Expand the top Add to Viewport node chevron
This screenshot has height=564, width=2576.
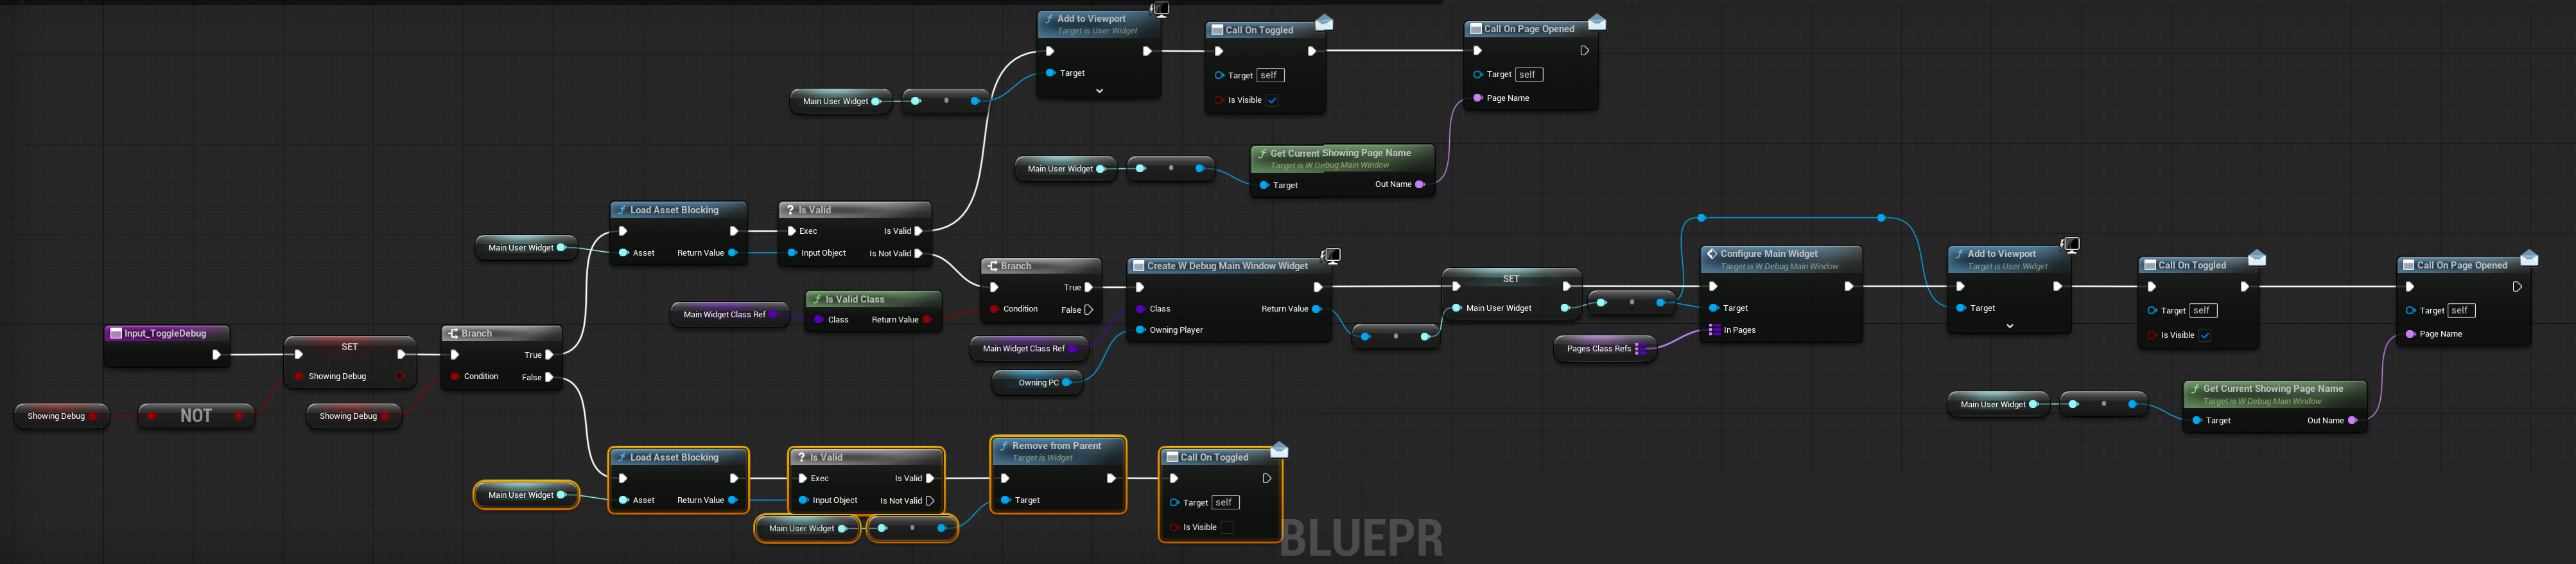[x=1099, y=91]
